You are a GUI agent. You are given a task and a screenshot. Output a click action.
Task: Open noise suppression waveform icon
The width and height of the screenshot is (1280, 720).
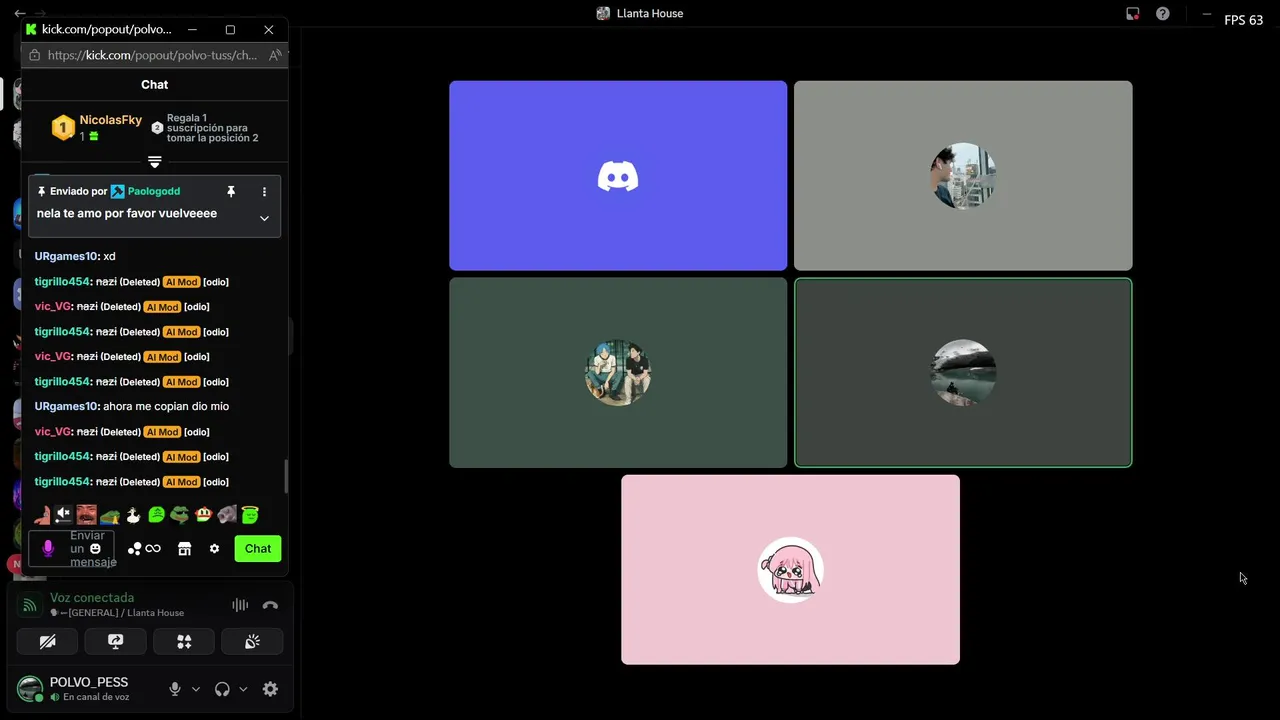click(240, 605)
